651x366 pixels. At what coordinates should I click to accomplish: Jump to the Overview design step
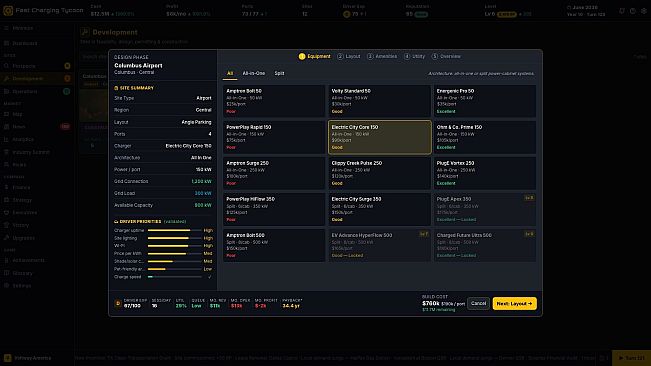pyautogui.click(x=446, y=56)
